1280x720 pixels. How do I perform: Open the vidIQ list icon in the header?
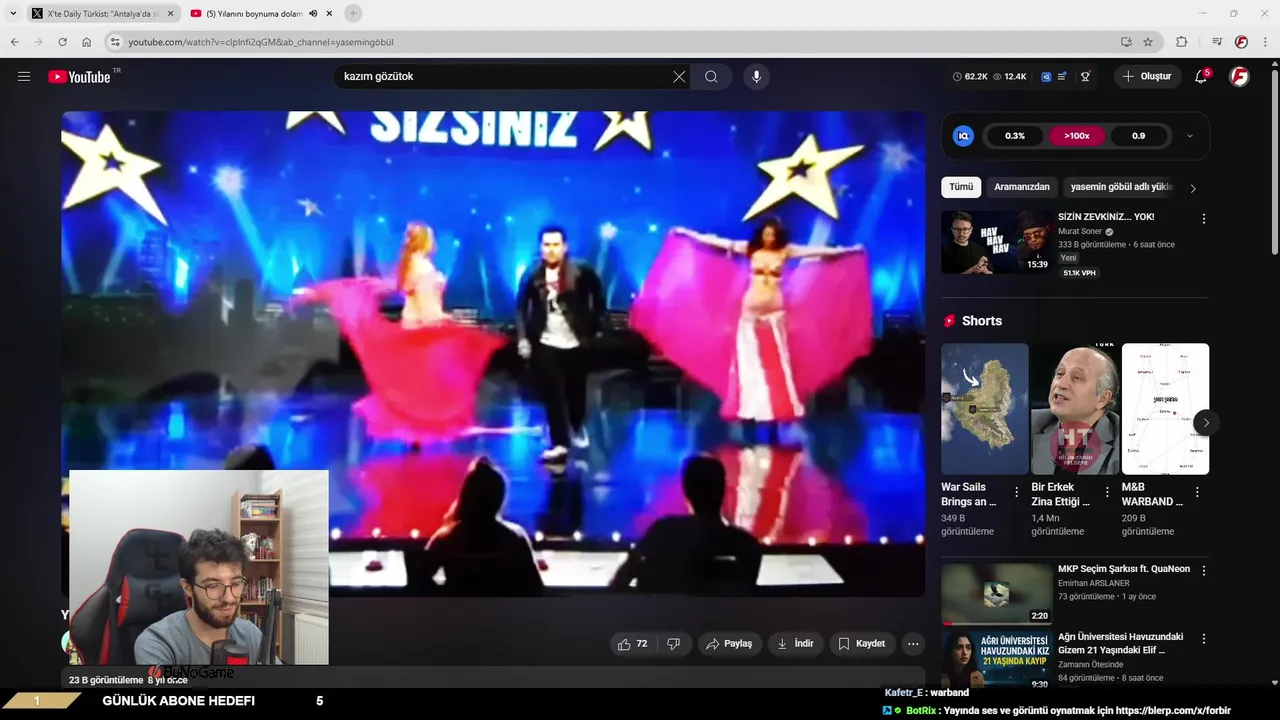point(1062,76)
